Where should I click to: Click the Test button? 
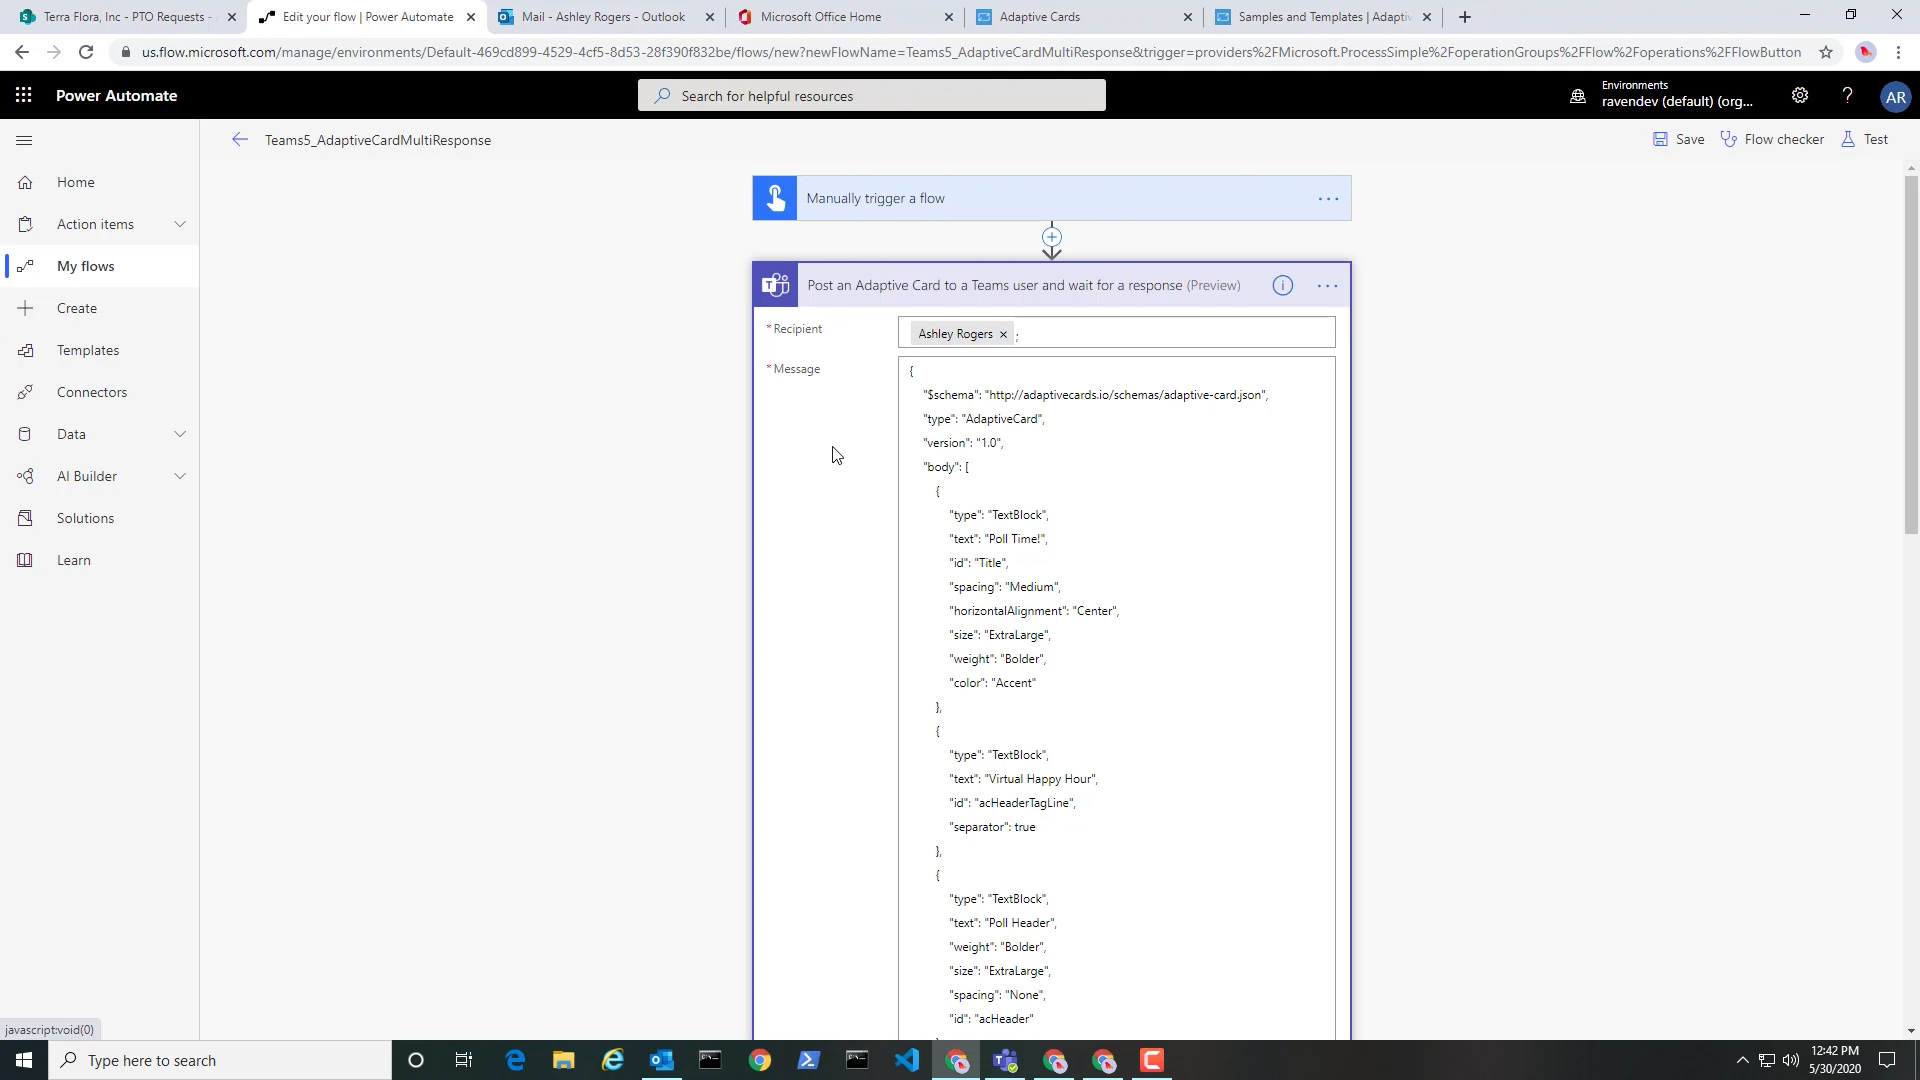[1865, 140]
